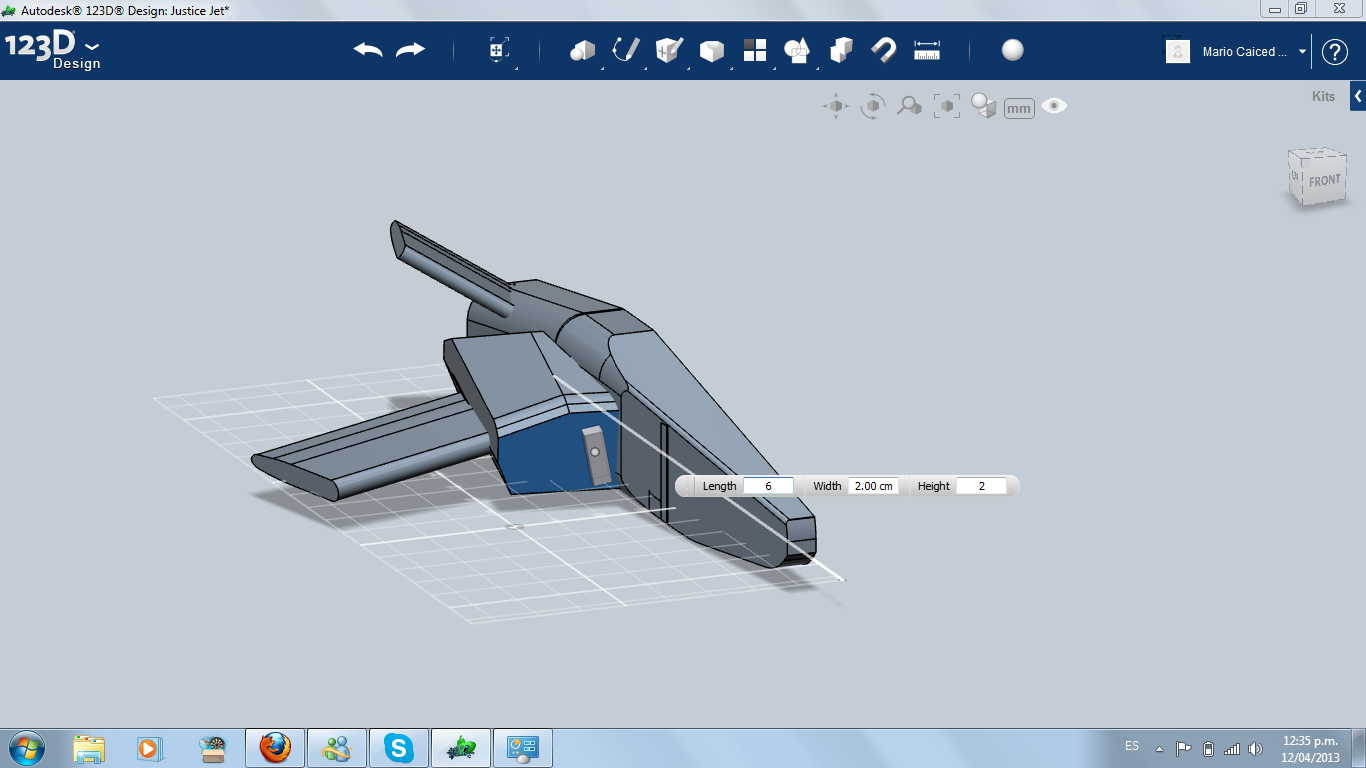
Task: Open the Construct tool menu
Action: (668, 50)
